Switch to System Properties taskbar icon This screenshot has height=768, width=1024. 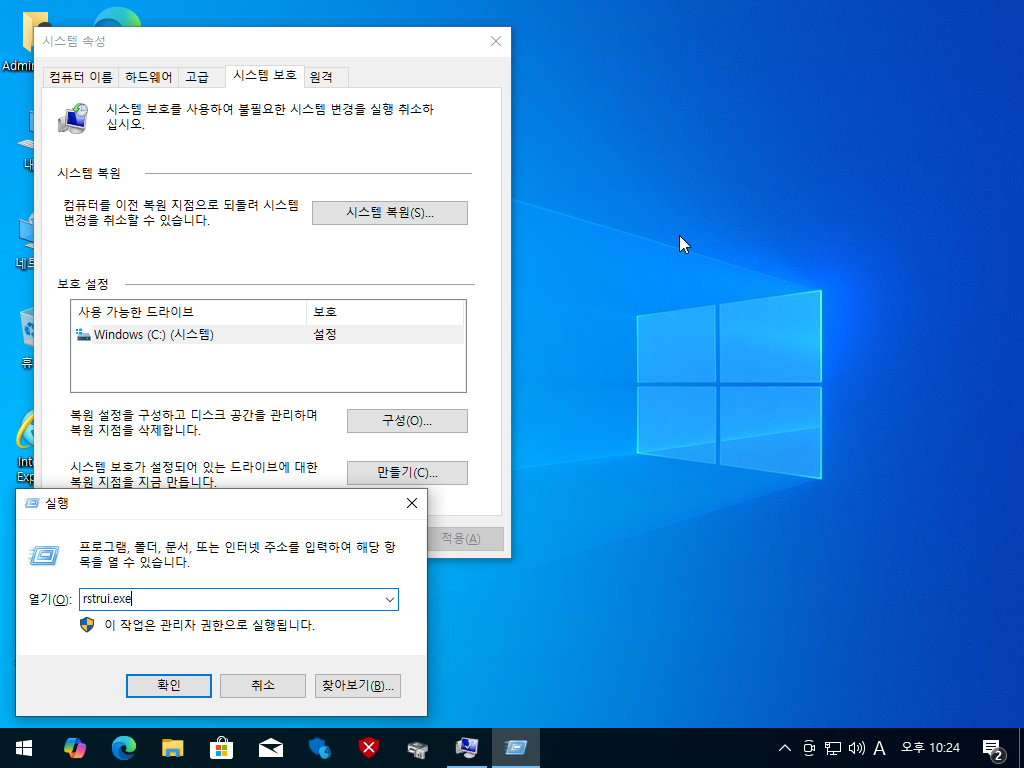pos(466,748)
